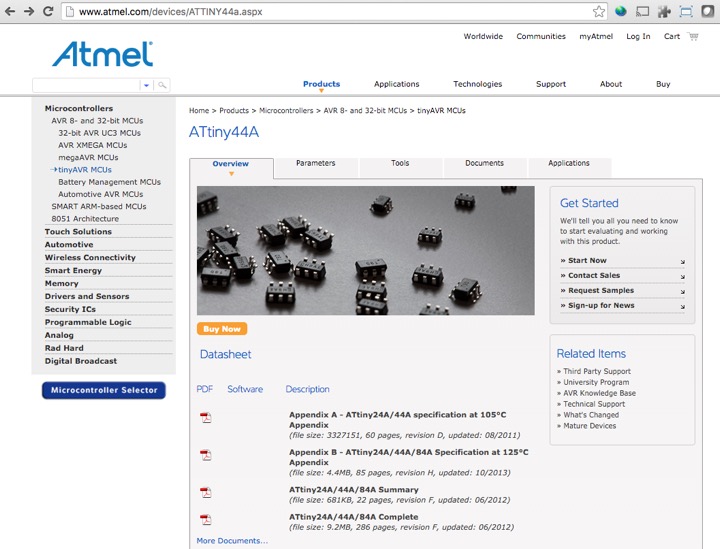Expand Smart Energy in sidebar
Screen dimensions: 720x549
coord(73,270)
